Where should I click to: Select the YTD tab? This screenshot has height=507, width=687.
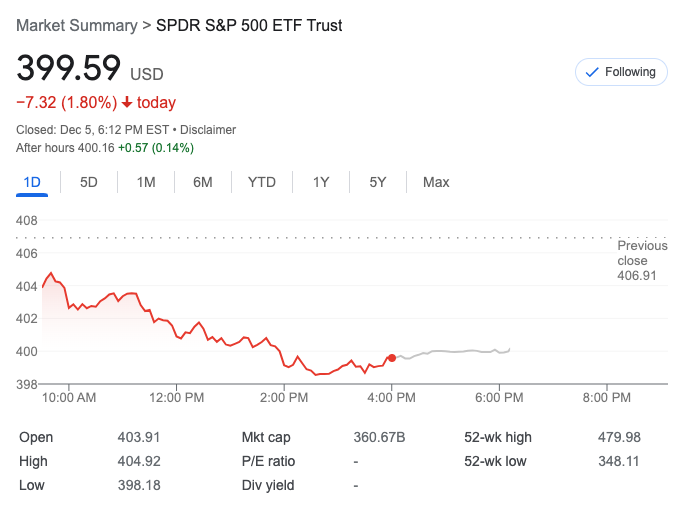tap(262, 182)
